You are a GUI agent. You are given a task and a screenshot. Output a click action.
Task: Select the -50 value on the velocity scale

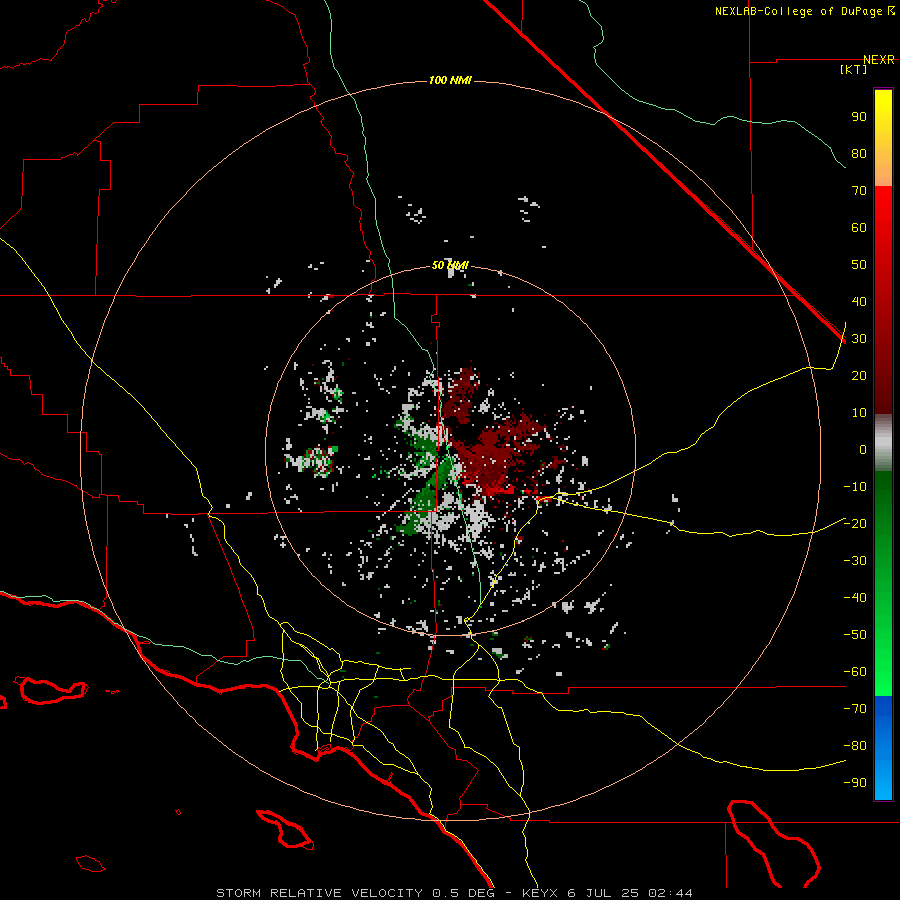855,635
